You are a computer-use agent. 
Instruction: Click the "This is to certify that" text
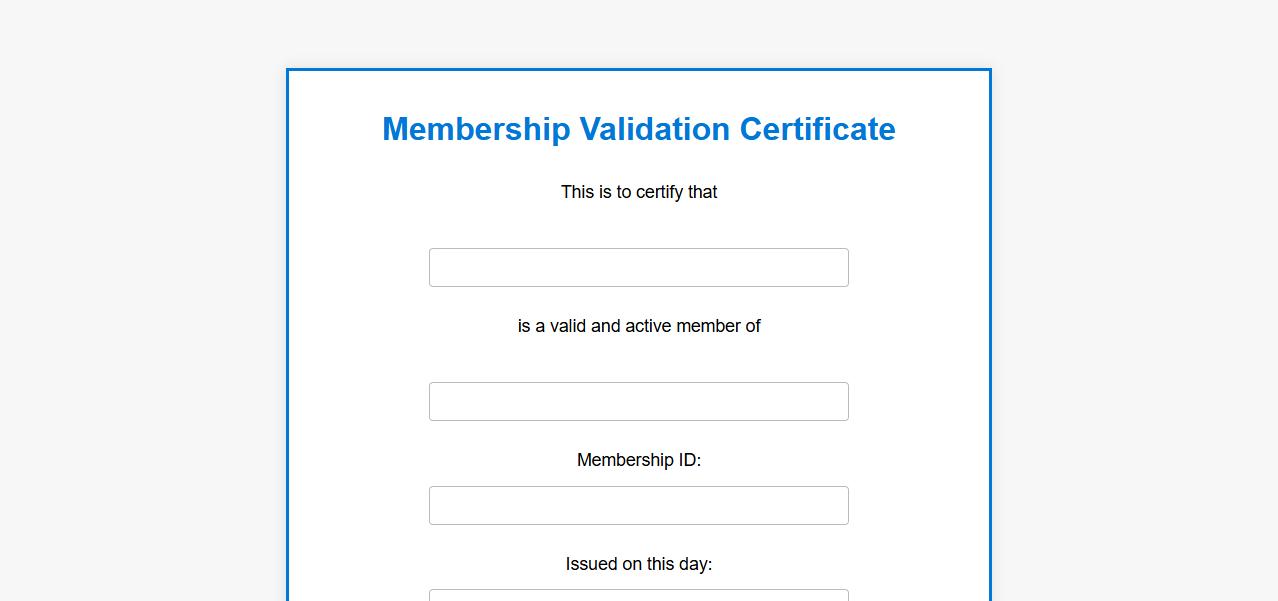638,192
